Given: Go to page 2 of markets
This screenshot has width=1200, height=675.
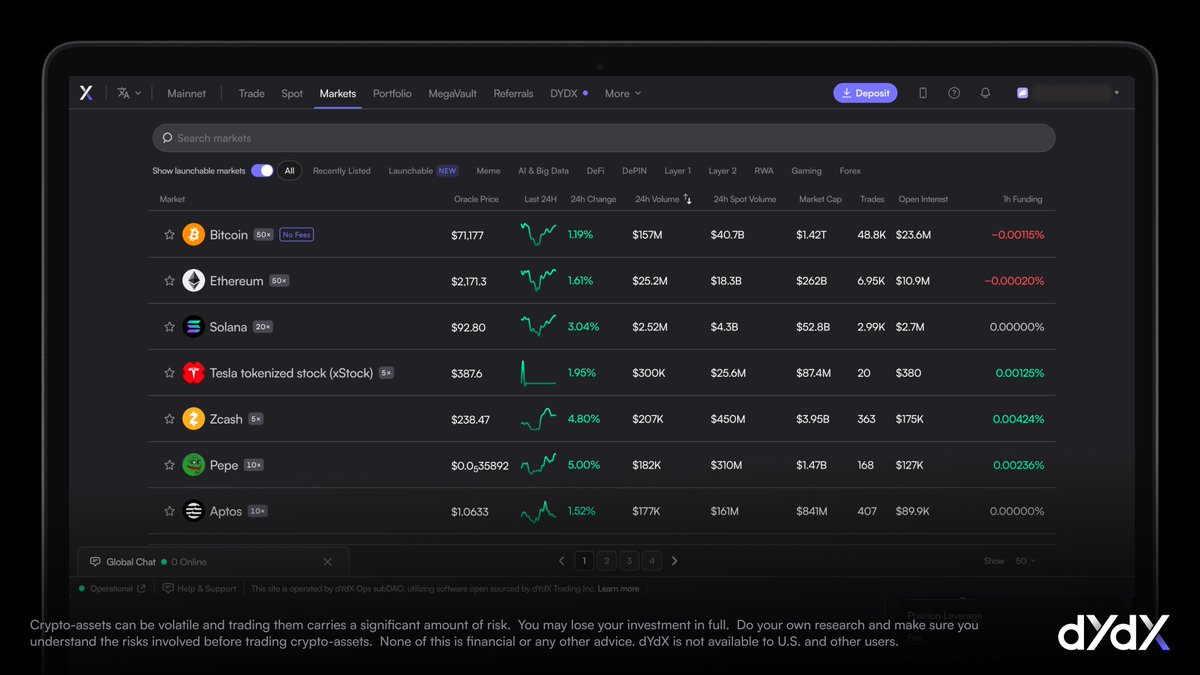Looking at the screenshot, I should click(x=607, y=561).
